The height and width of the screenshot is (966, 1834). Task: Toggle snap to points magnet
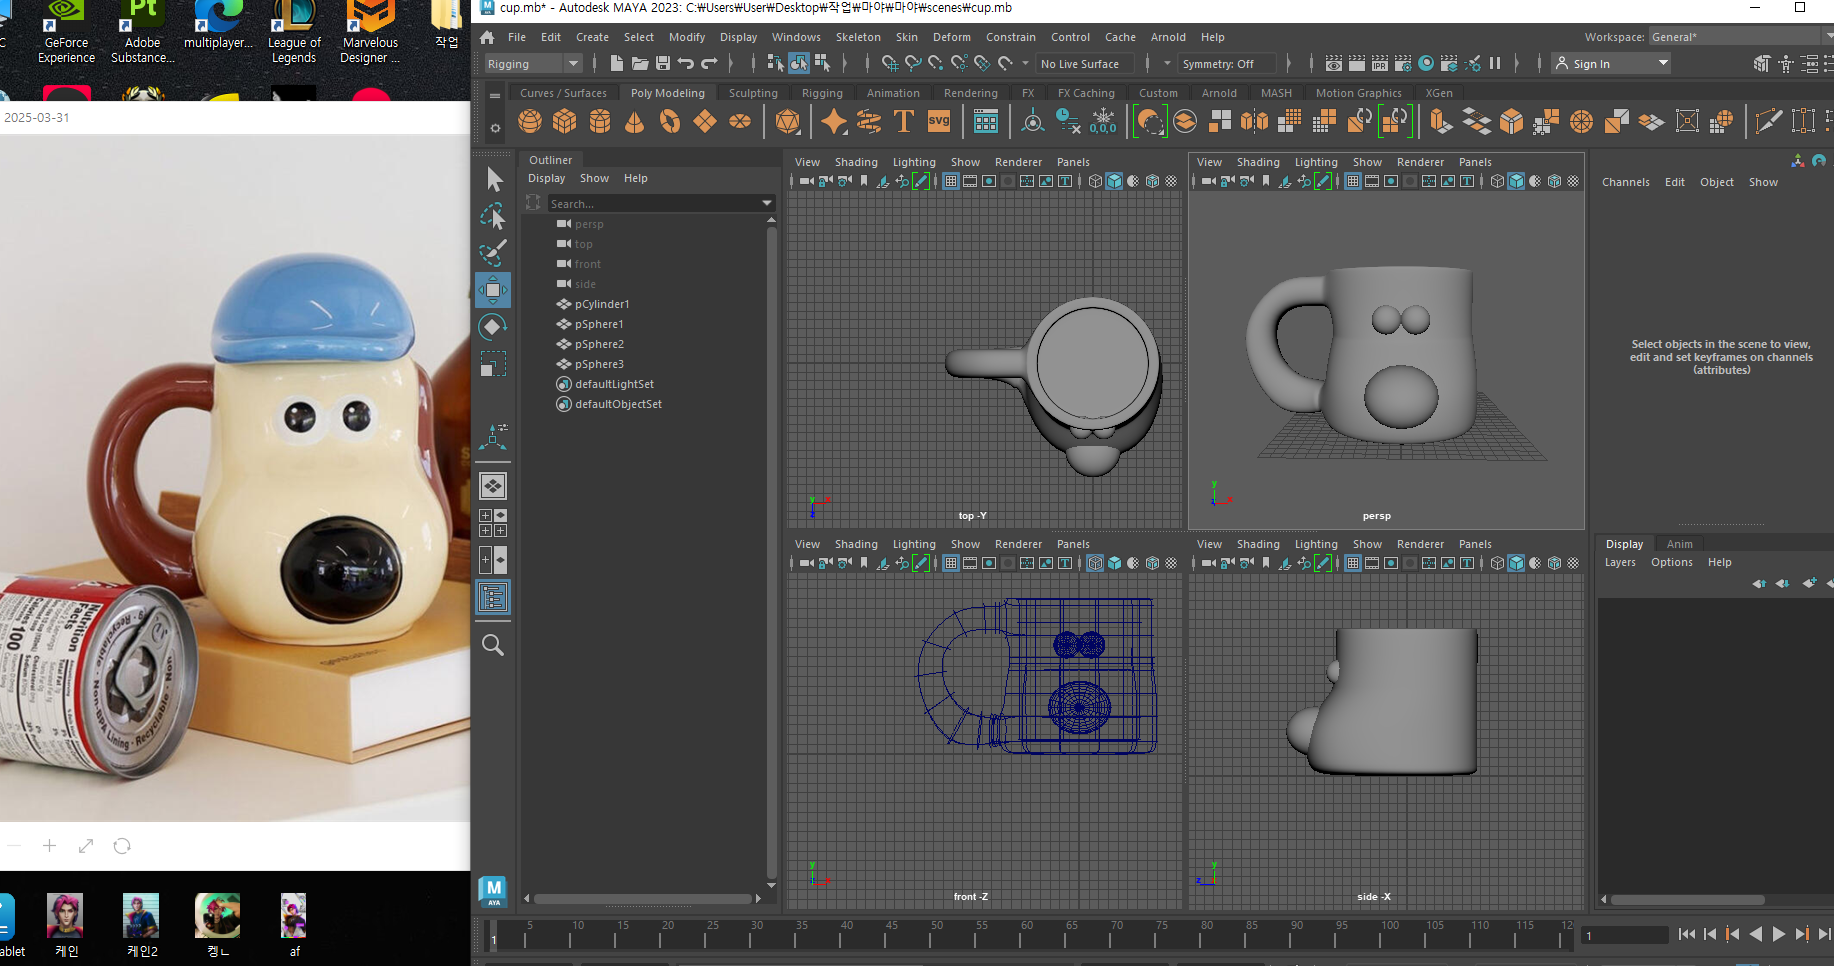coord(935,63)
